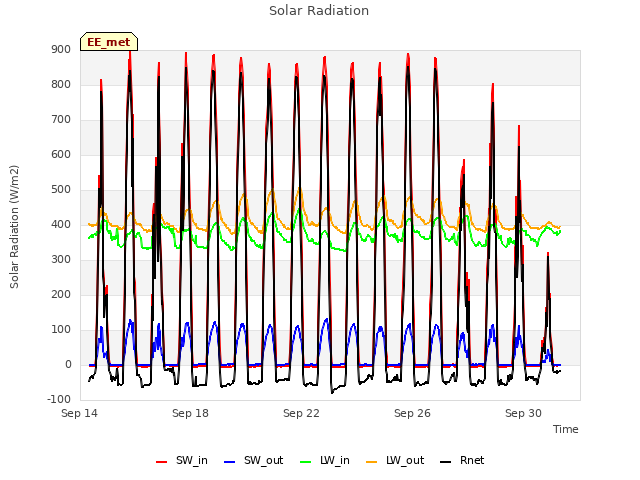Click the Sep 22 x-axis tick label
This screenshot has width=640, height=480.
(301, 413)
